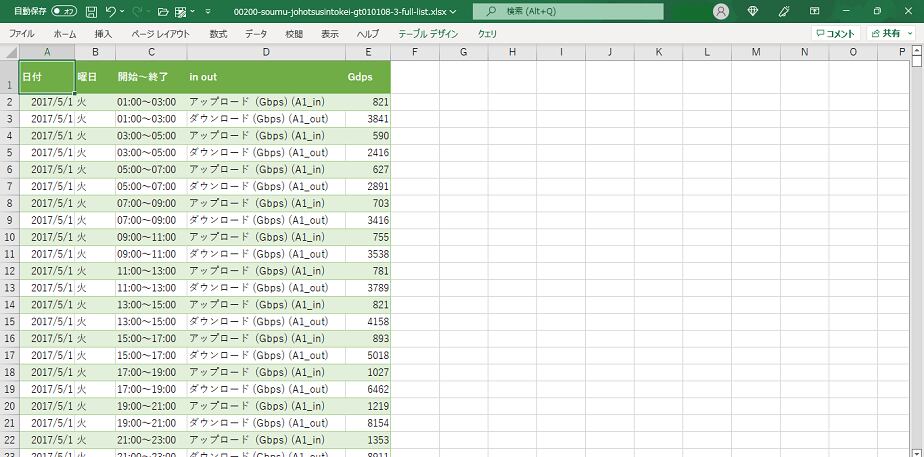Expand the file name dropdown in title bar

(452, 11)
